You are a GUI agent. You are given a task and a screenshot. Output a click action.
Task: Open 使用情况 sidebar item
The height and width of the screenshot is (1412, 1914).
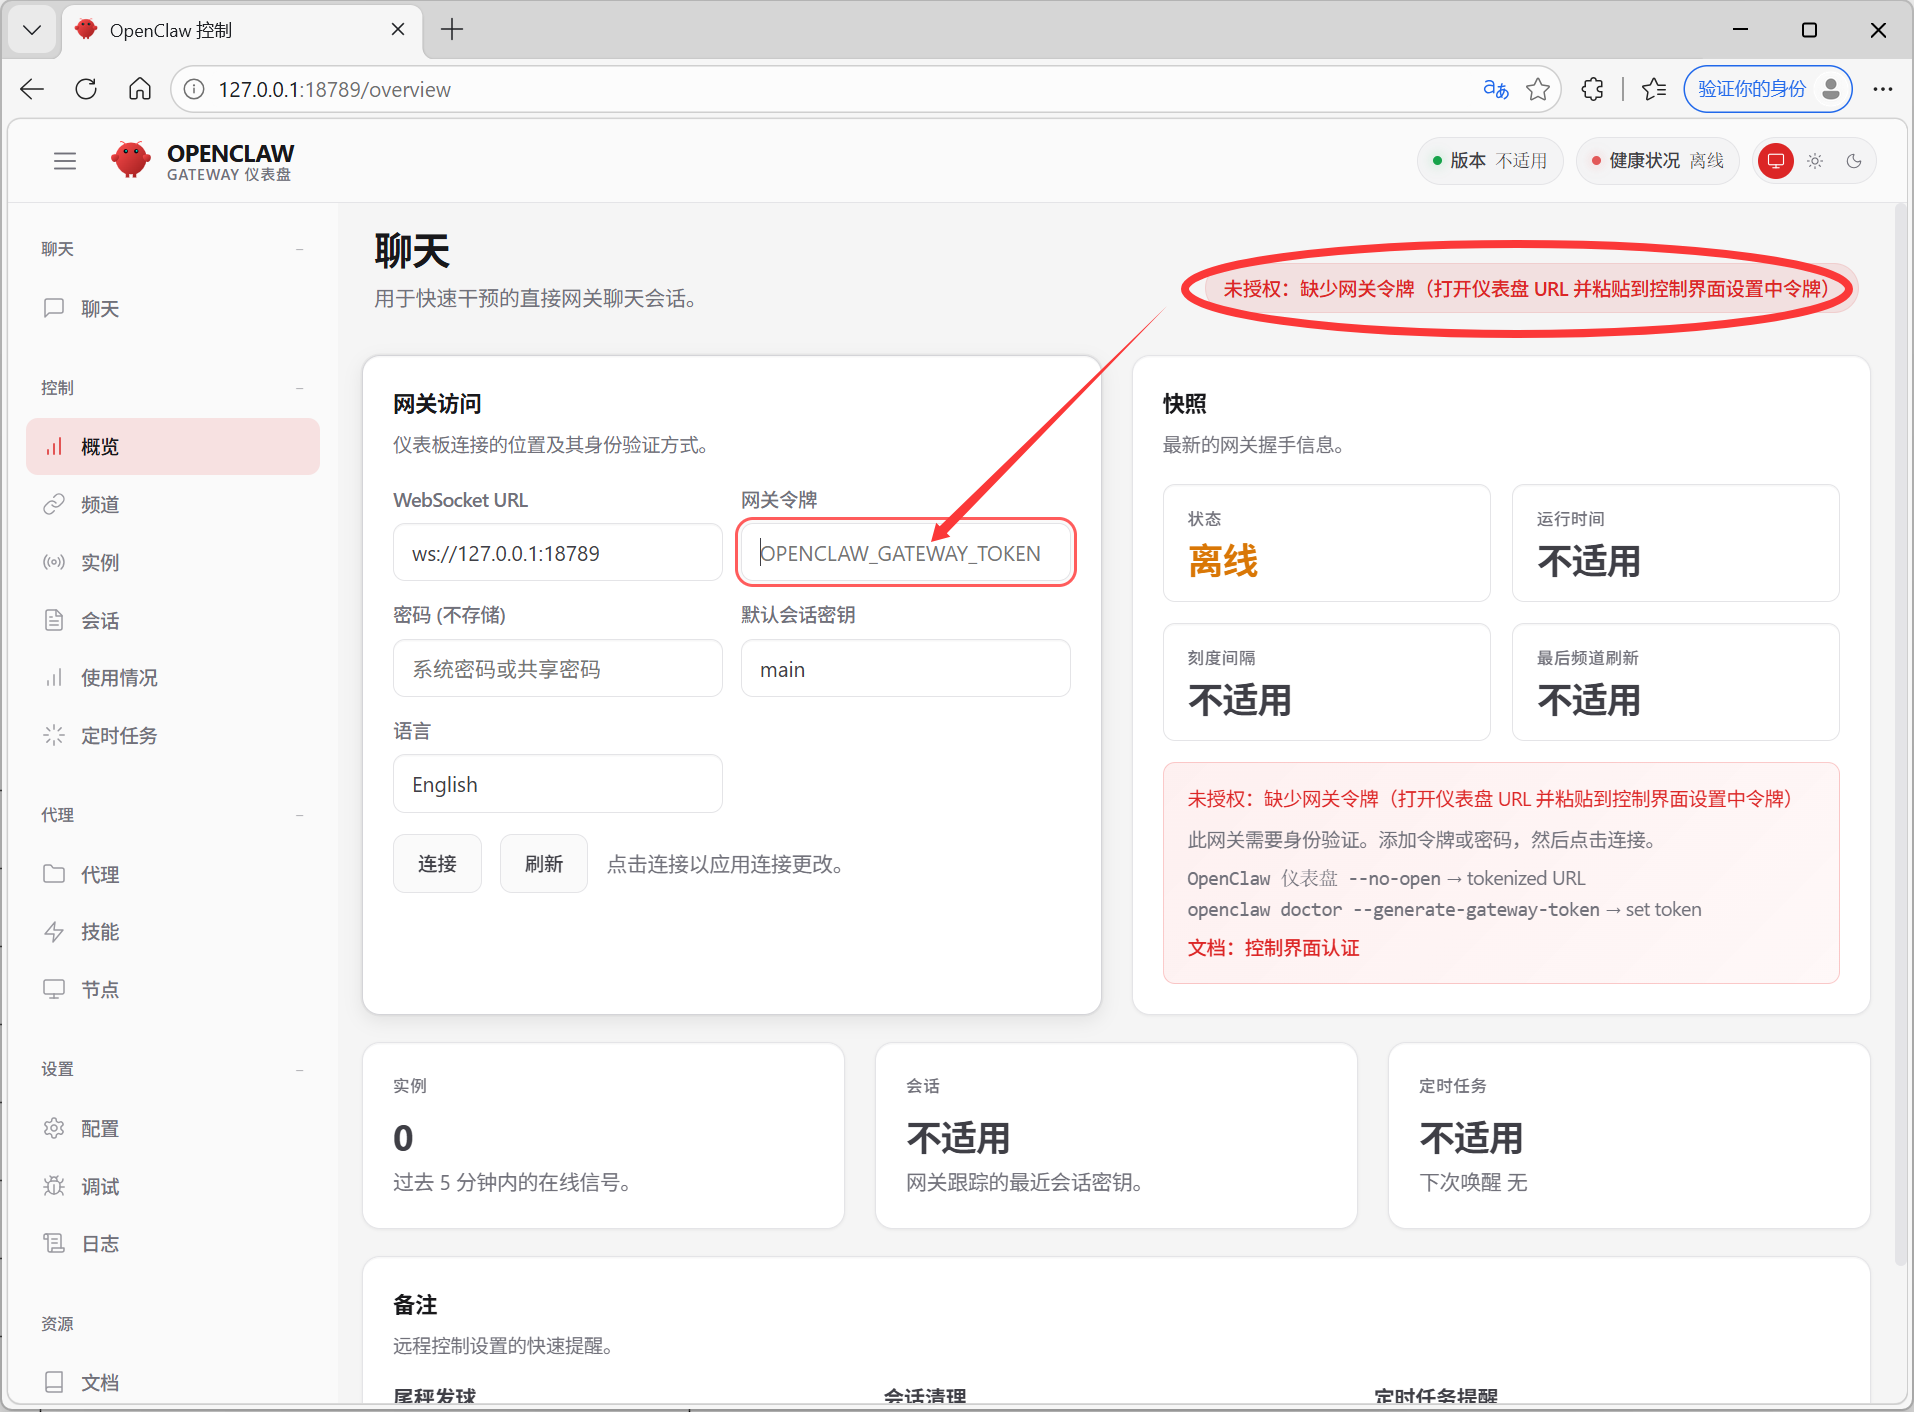173,678
